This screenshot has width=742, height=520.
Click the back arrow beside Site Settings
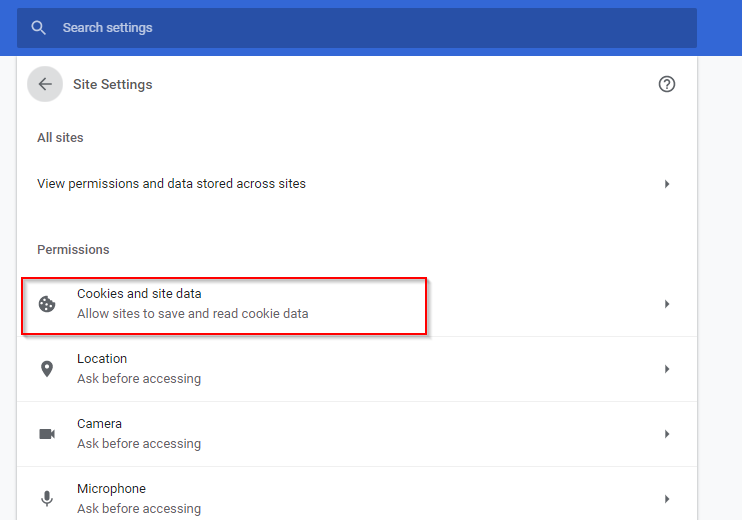45,84
